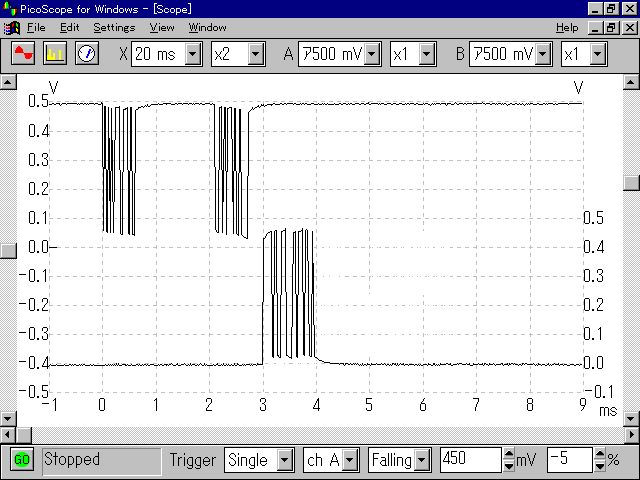Open the Settings menu
This screenshot has width=640, height=480.
click(114, 28)
